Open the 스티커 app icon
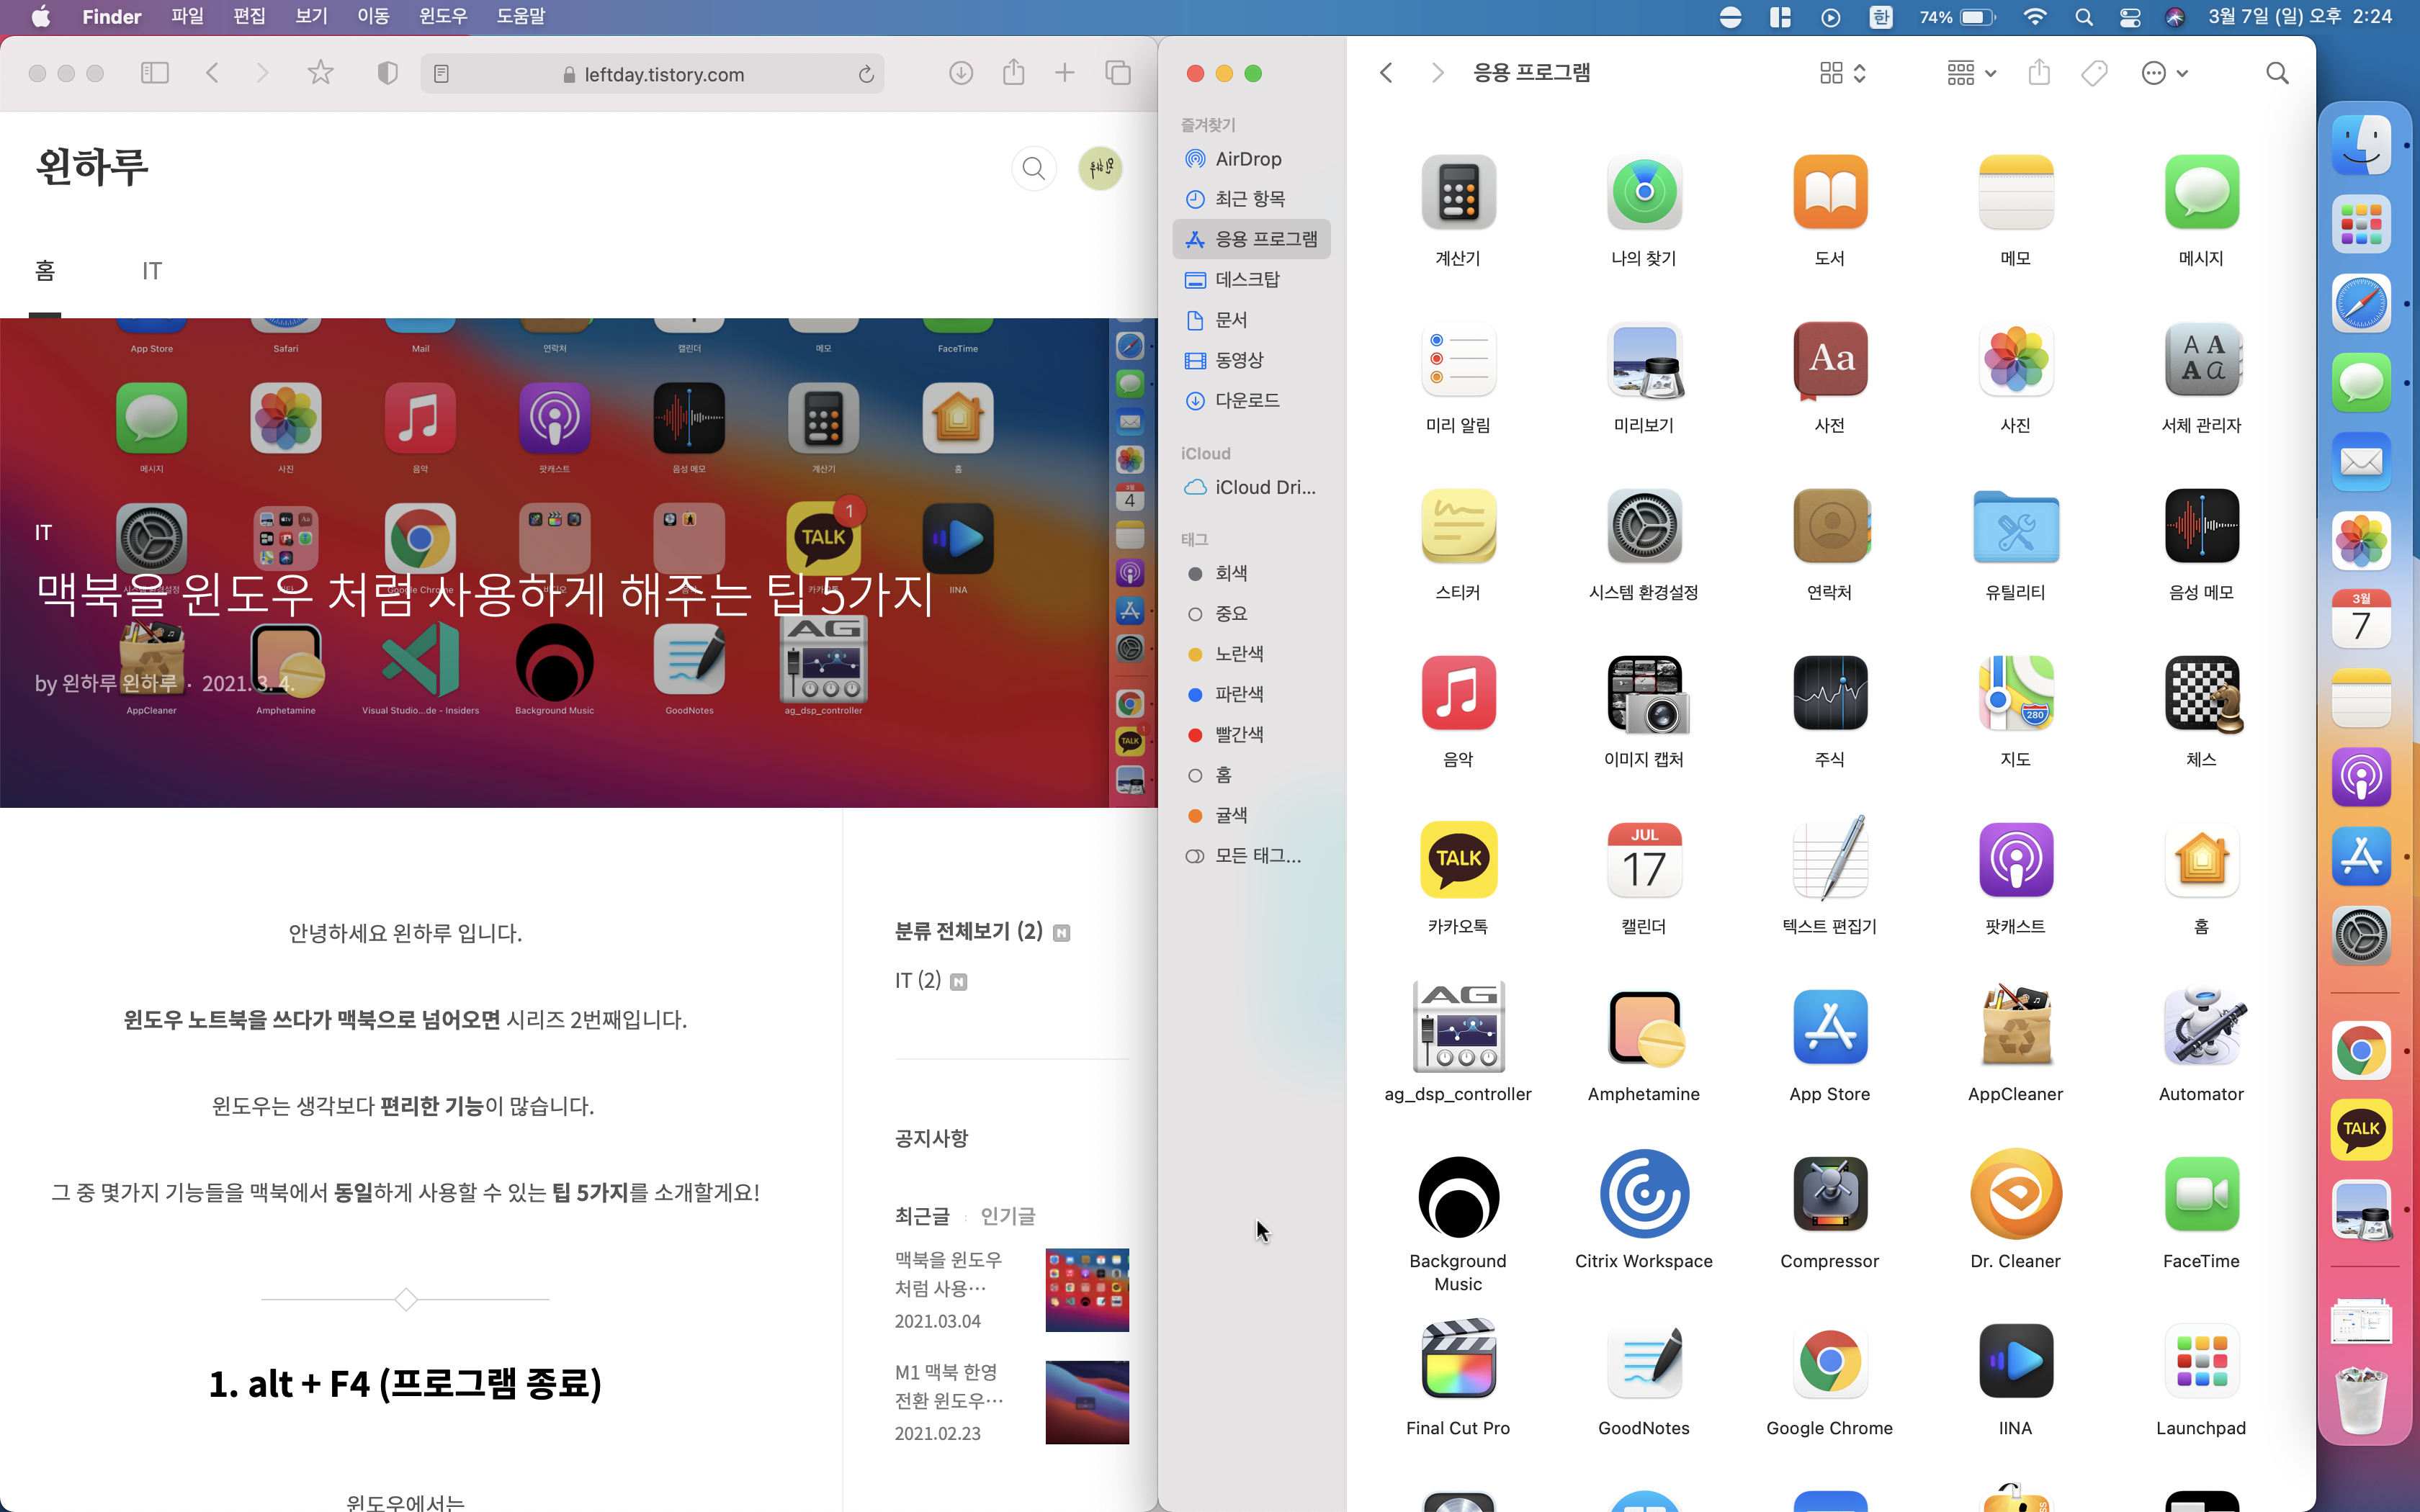Image resolution: width=2420 pixels, height=1512 pixels. click(1458, 526)
